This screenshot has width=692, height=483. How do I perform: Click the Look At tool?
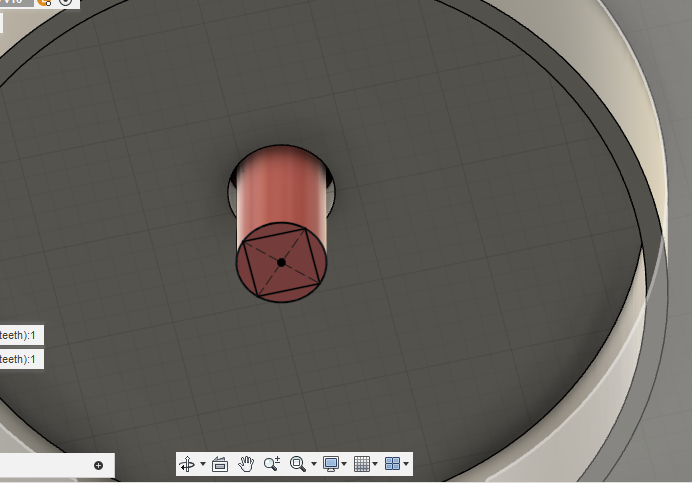(220, 464)
